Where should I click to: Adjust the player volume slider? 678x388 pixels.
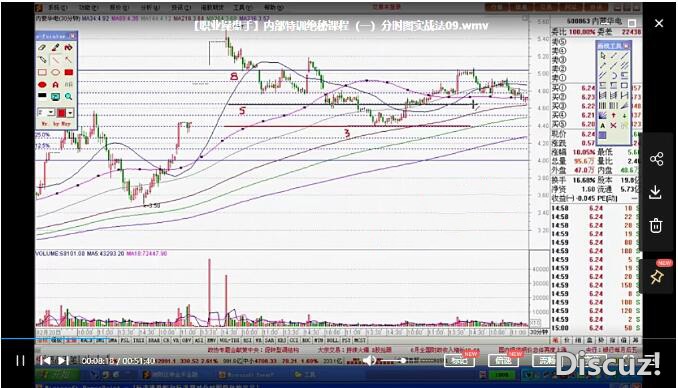[x=392, y=360]
